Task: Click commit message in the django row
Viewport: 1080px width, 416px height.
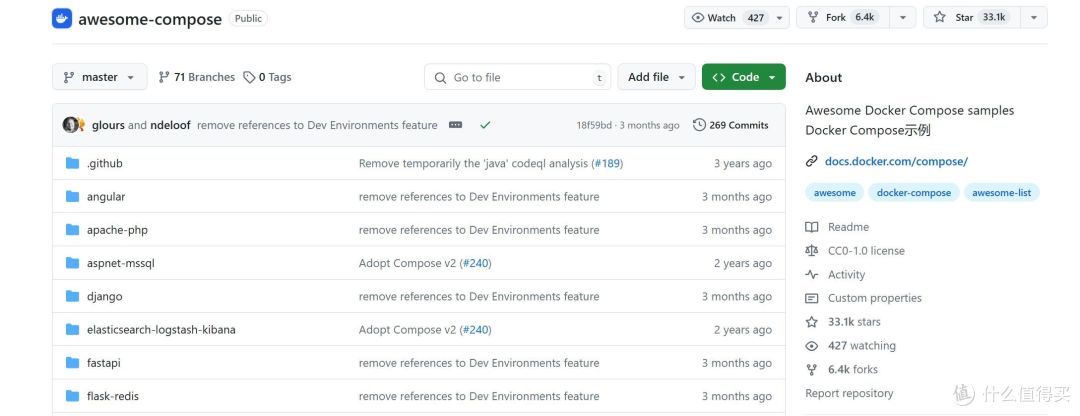Action: pos(479,296)
